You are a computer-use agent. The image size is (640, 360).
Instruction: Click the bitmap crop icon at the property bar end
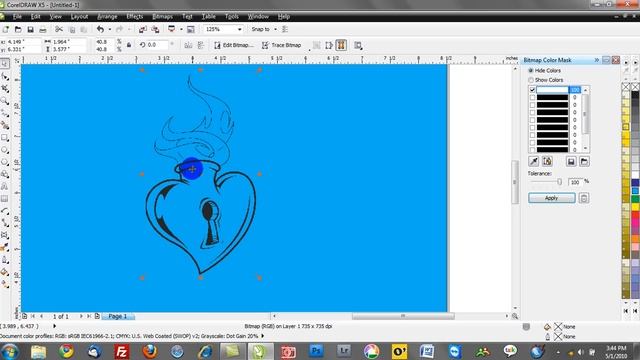click(358, 45)
